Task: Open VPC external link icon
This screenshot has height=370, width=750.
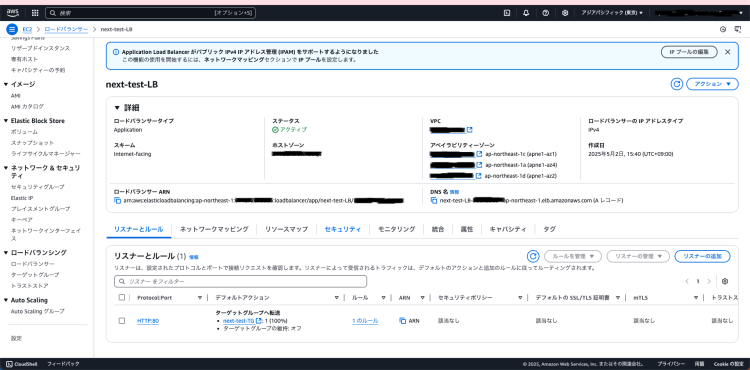Action: [x=470, y=130]
